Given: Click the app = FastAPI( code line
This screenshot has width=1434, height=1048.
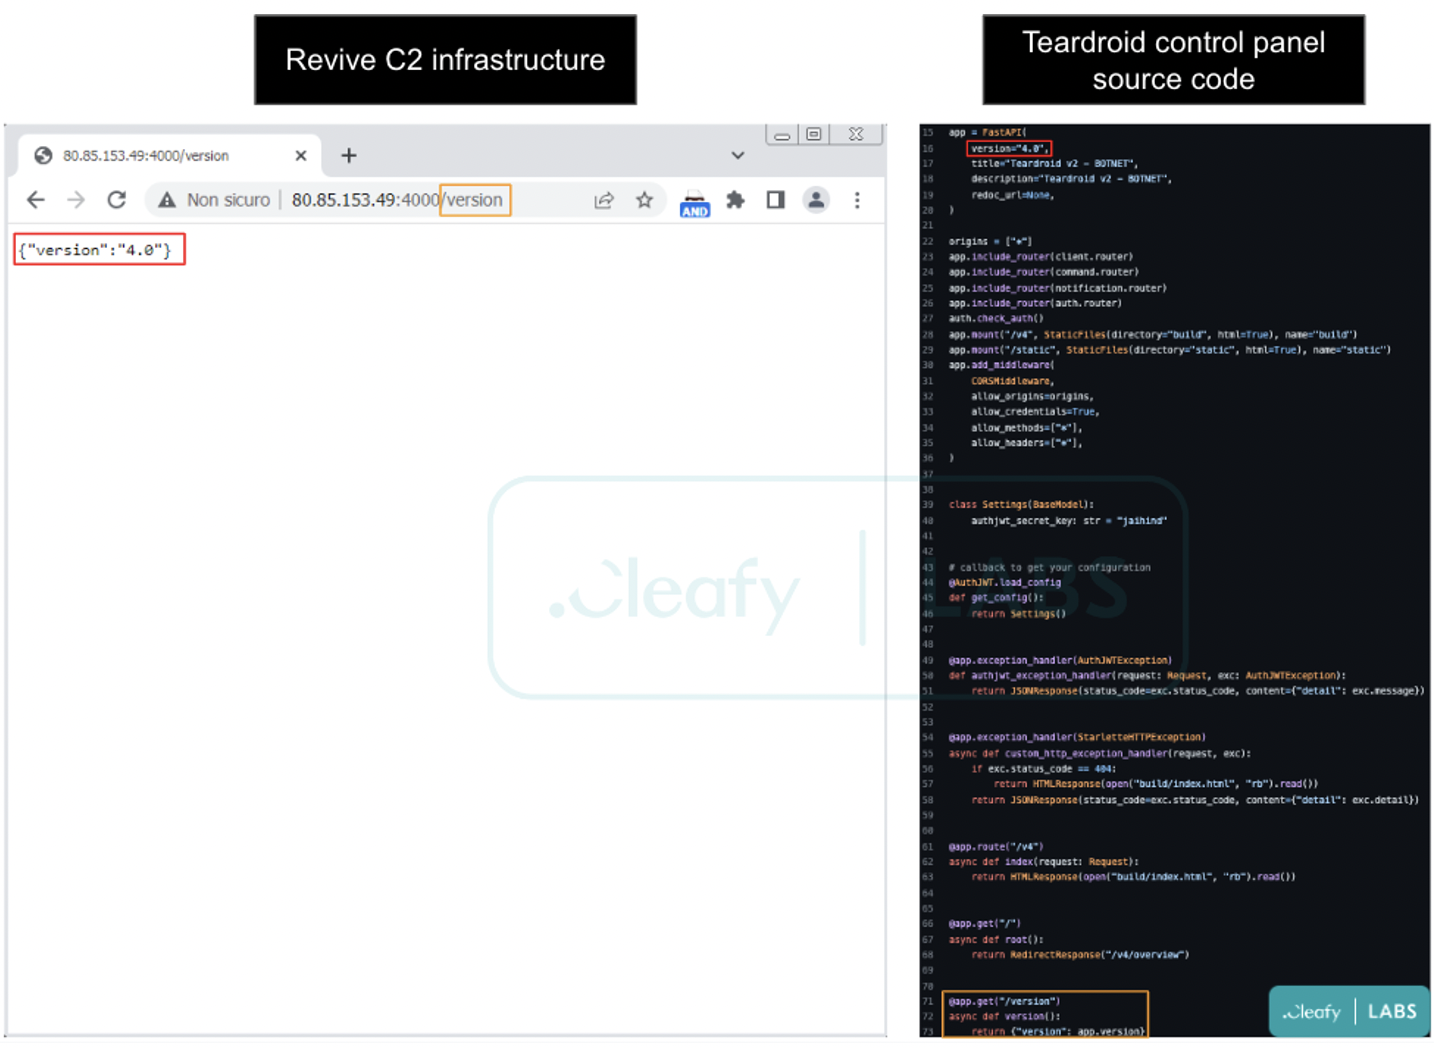Looking at the screenshot, I should (987, 132).
